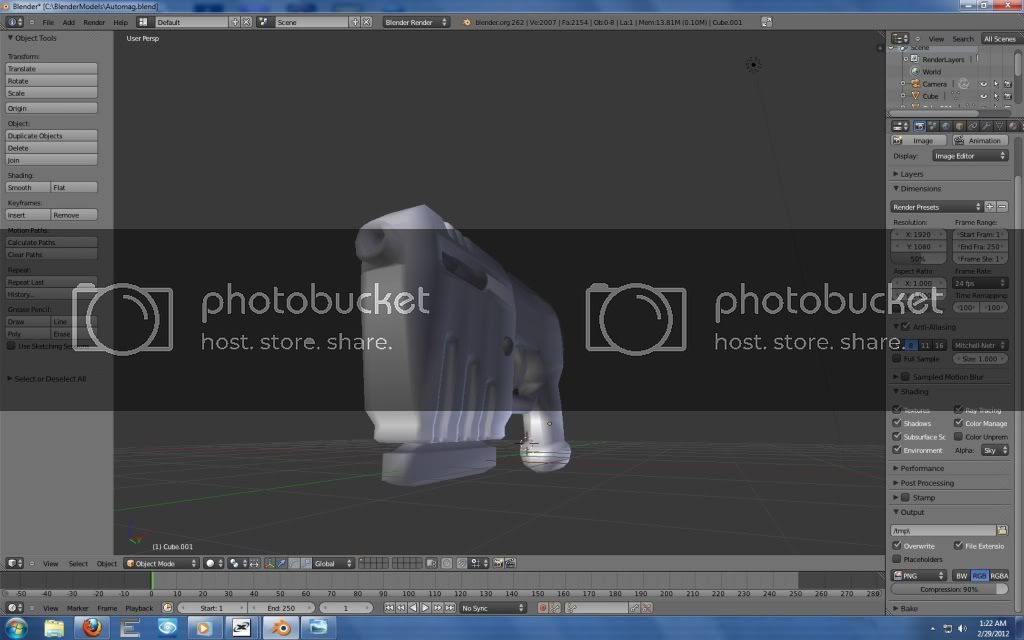Screen dimensions: 1024x640
Task: Open the Render menu in the top bar
Action: [x=94, y=22]
